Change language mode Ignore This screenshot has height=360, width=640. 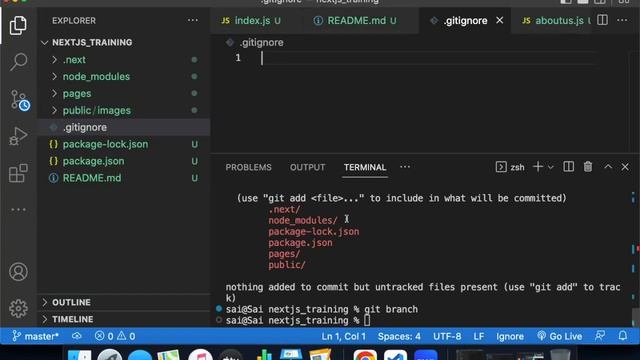(510, 336)
